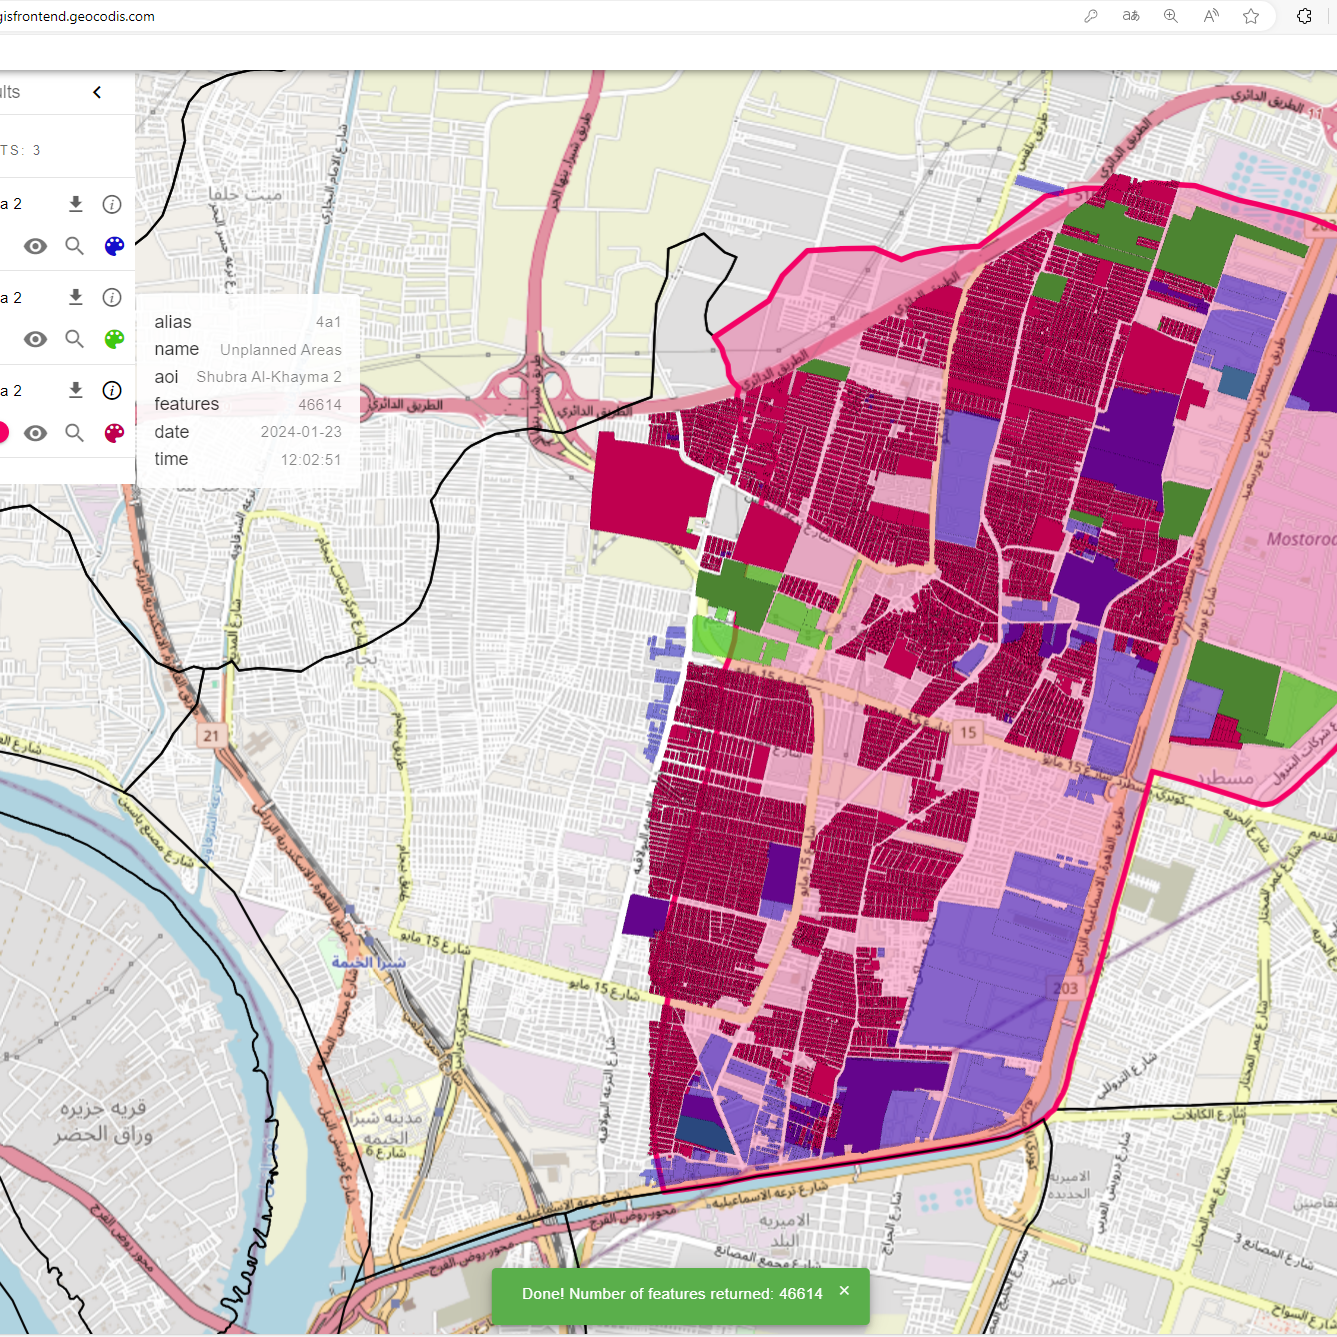Open the green palette style picker
The image size is (1337, 1337).
pyautogui.click(x=114, y=339)
